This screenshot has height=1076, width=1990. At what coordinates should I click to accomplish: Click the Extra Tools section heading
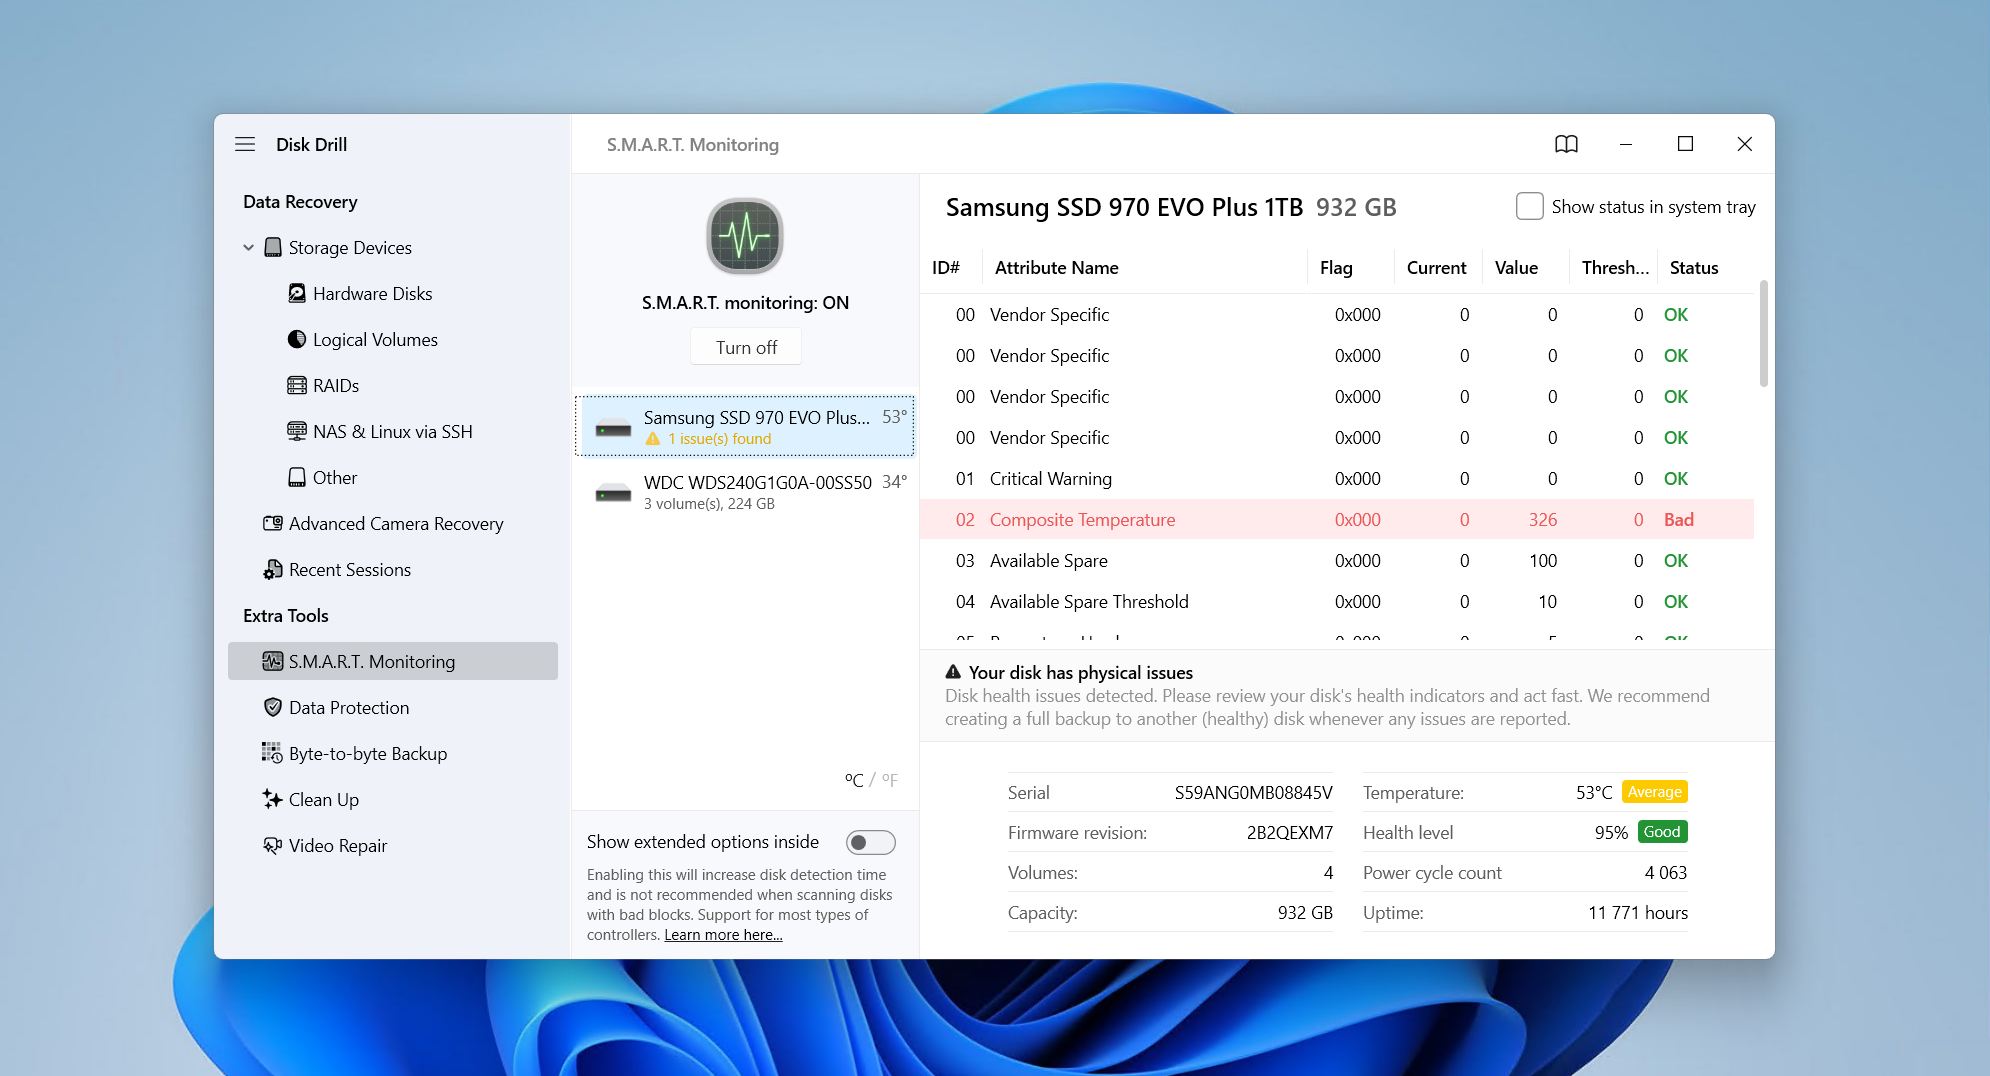[285, 615]
